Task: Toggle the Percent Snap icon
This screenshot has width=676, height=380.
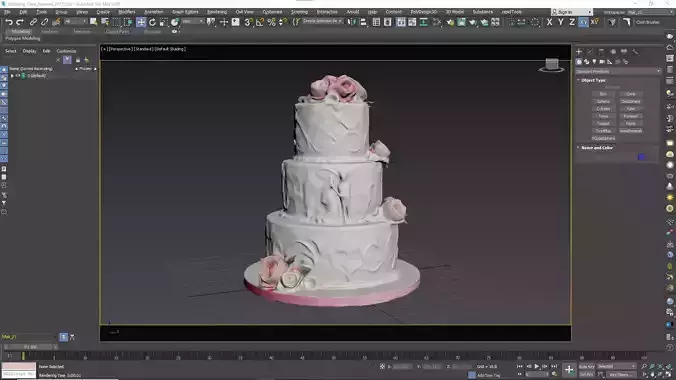Action: tap(271, 22)
